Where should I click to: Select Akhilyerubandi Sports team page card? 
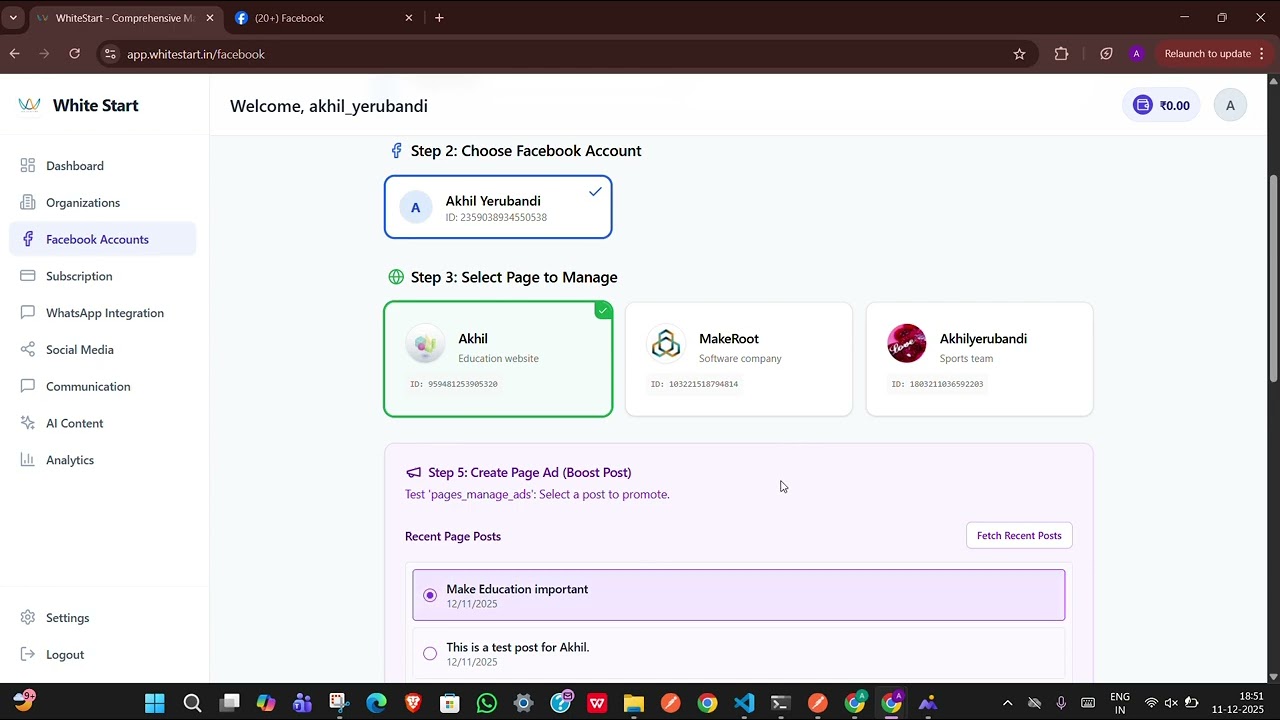point(980,359)
